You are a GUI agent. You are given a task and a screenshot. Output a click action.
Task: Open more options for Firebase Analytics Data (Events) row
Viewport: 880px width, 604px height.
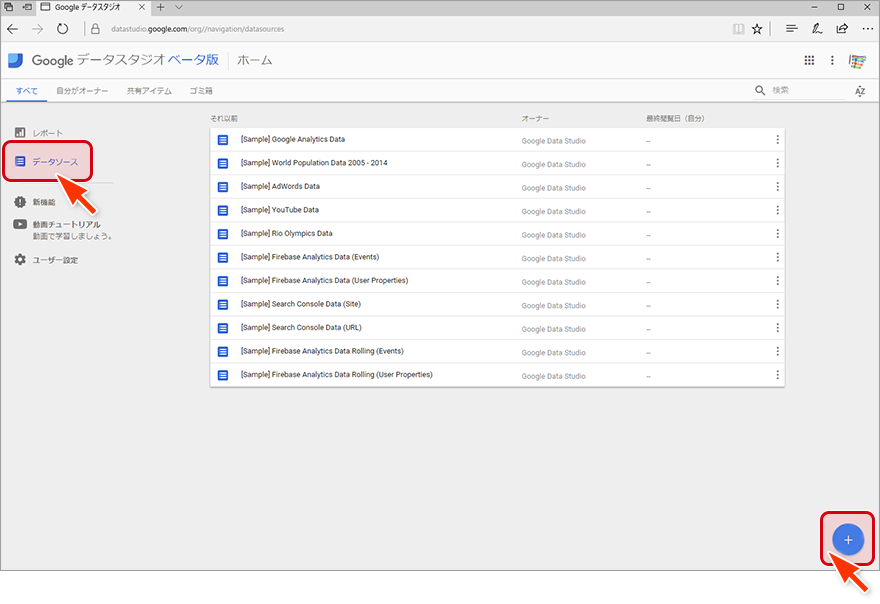[777, 258]
